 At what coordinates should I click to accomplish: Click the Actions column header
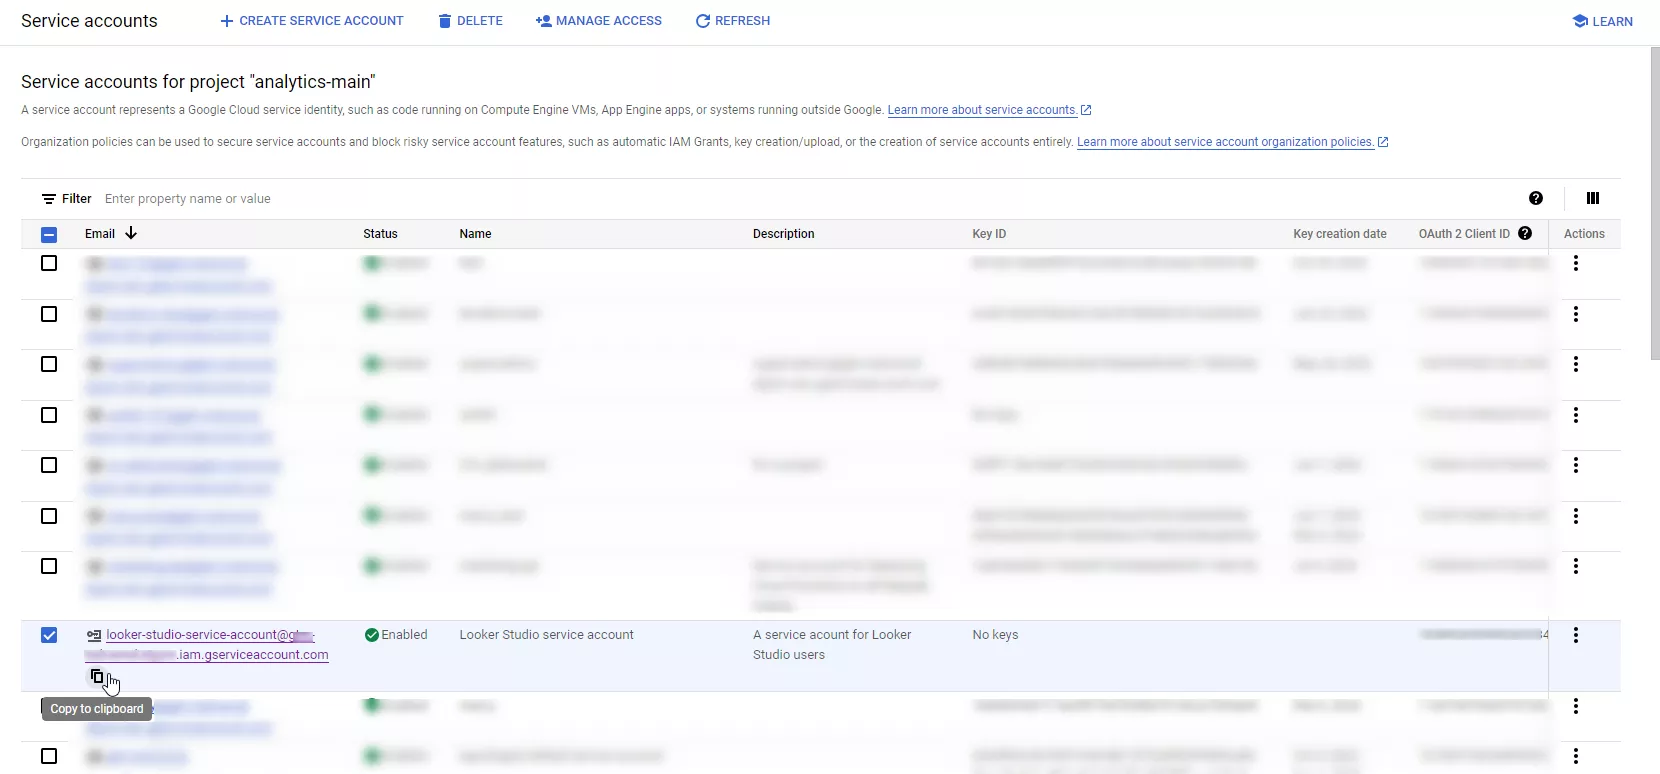(1584, 234)
